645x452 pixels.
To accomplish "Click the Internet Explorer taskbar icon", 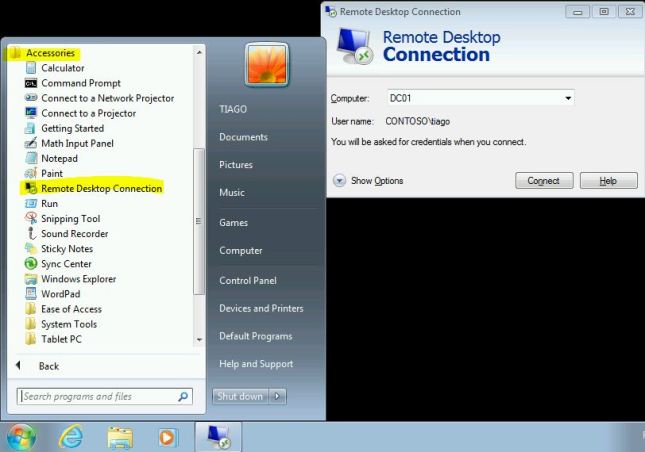I will pyautogui.click(x=71, y=436).
